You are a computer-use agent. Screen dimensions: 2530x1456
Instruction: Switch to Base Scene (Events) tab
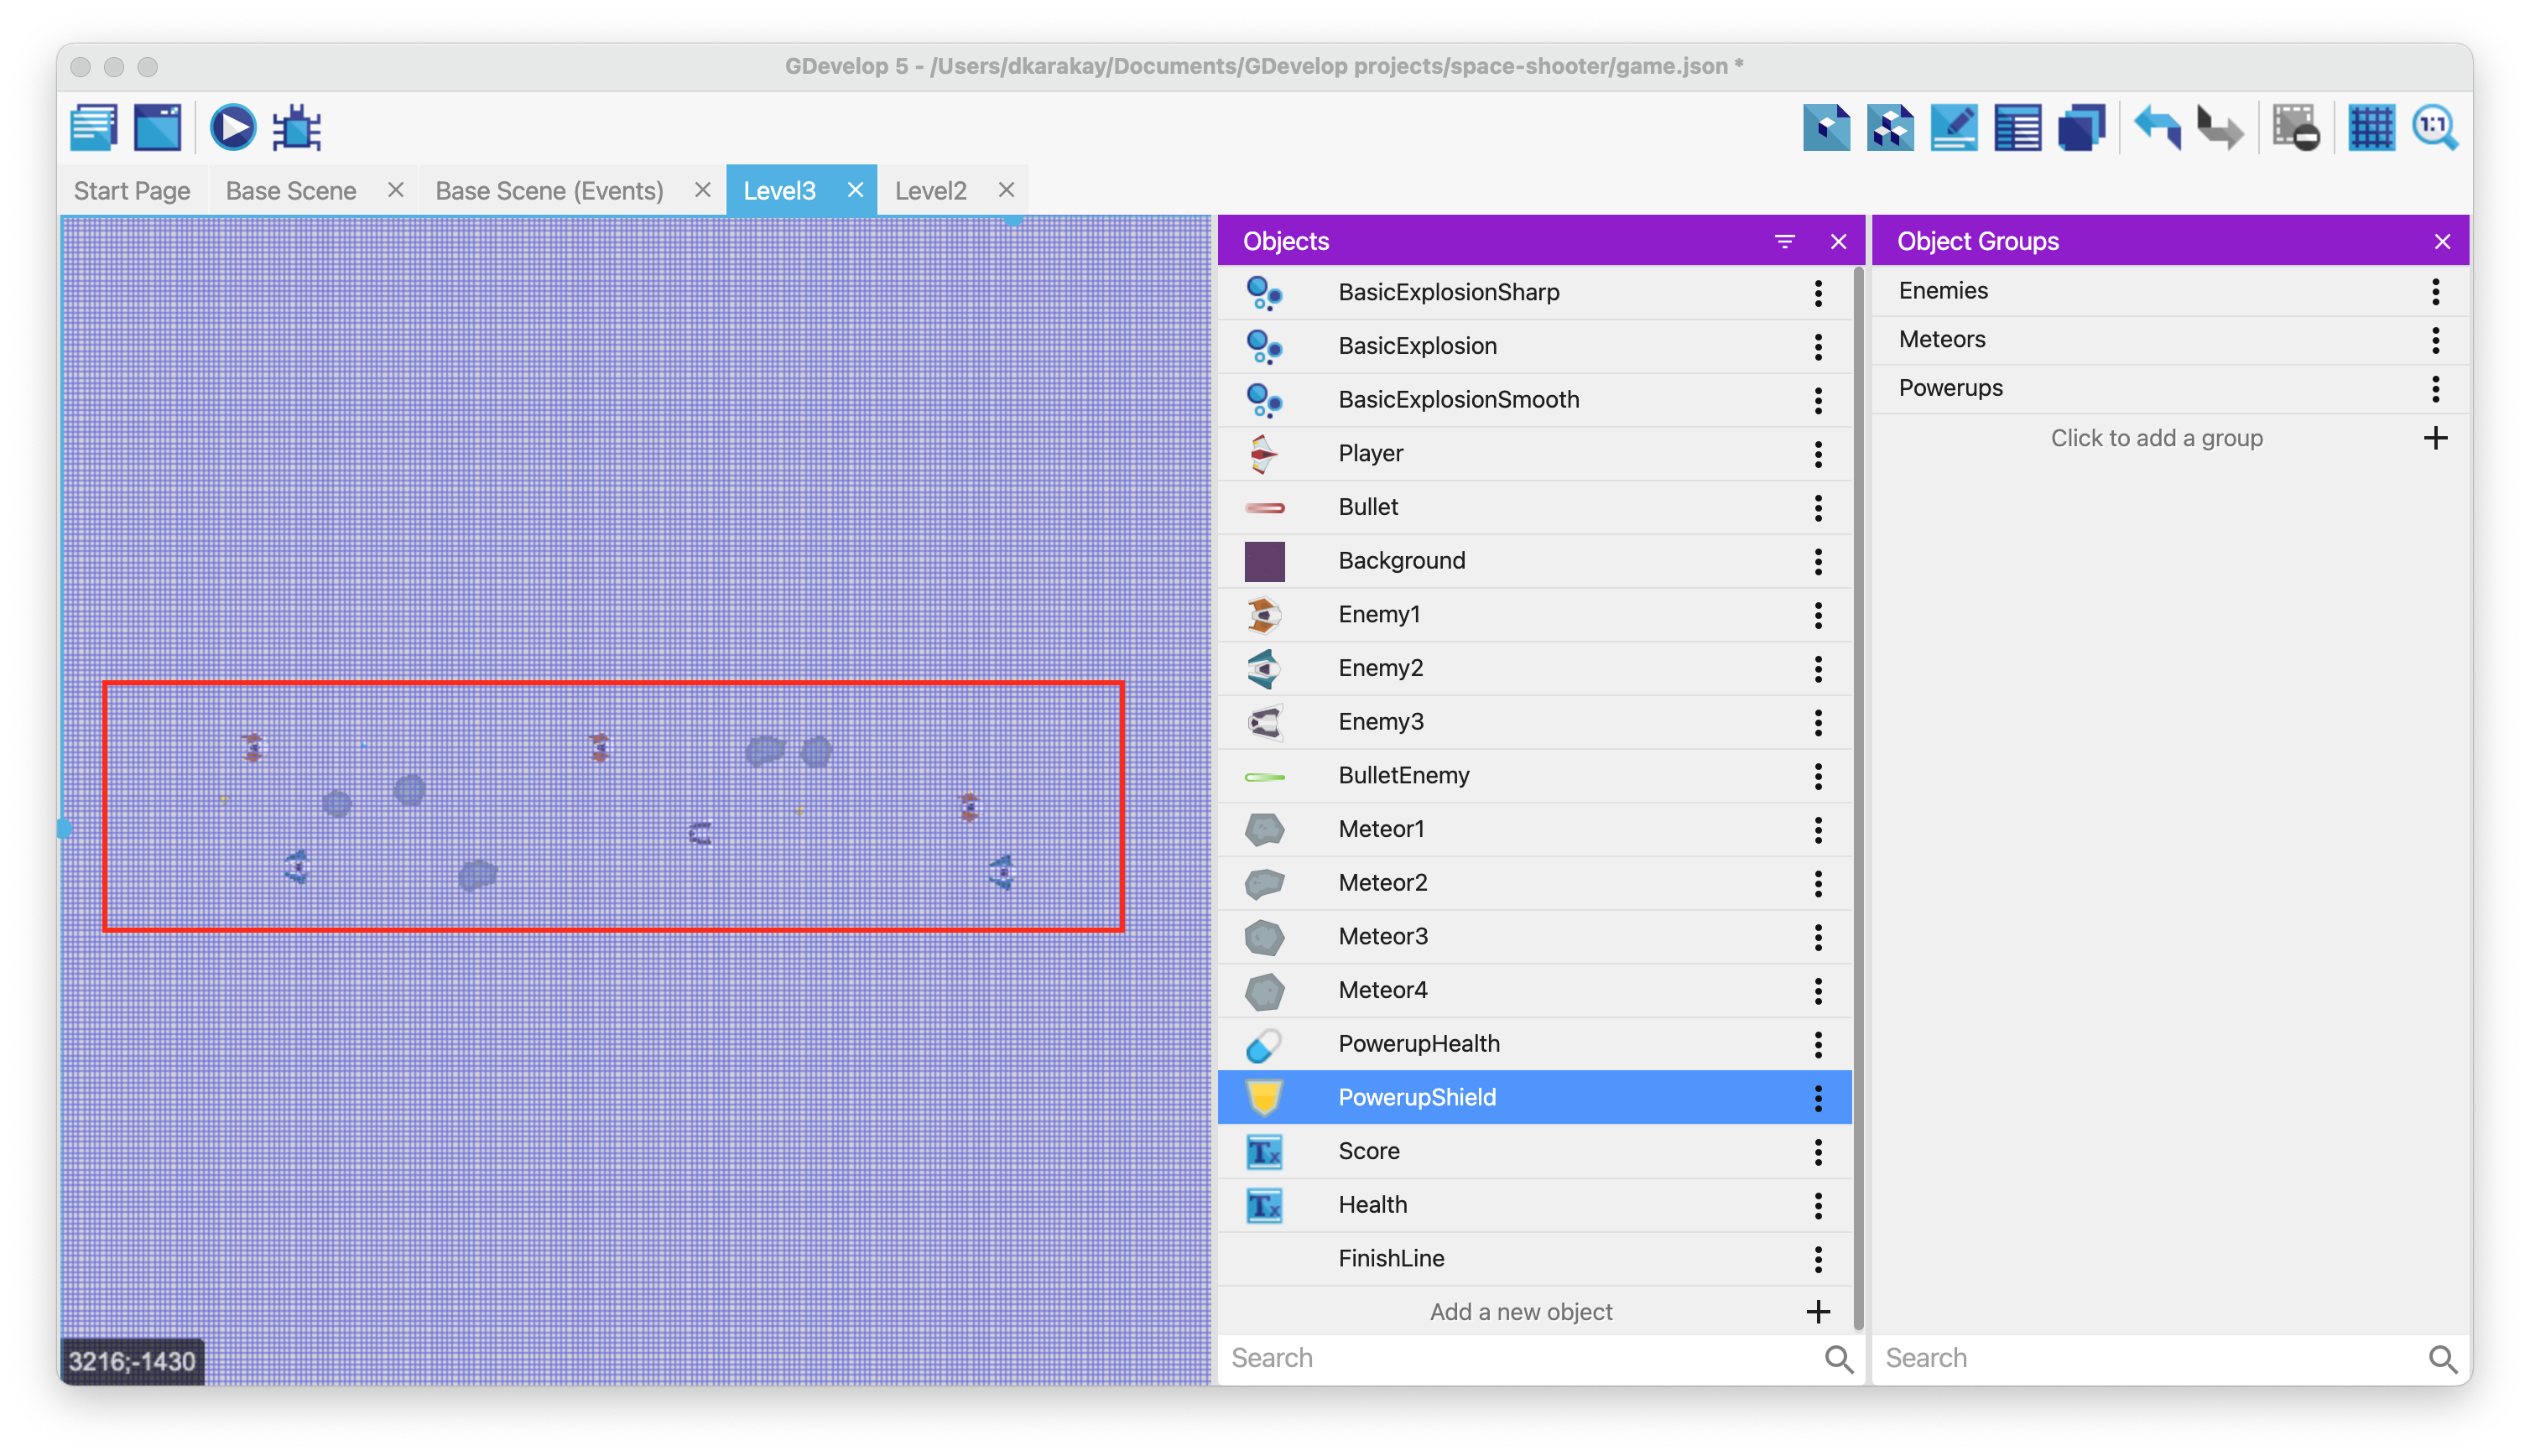(x=549, y=191)
